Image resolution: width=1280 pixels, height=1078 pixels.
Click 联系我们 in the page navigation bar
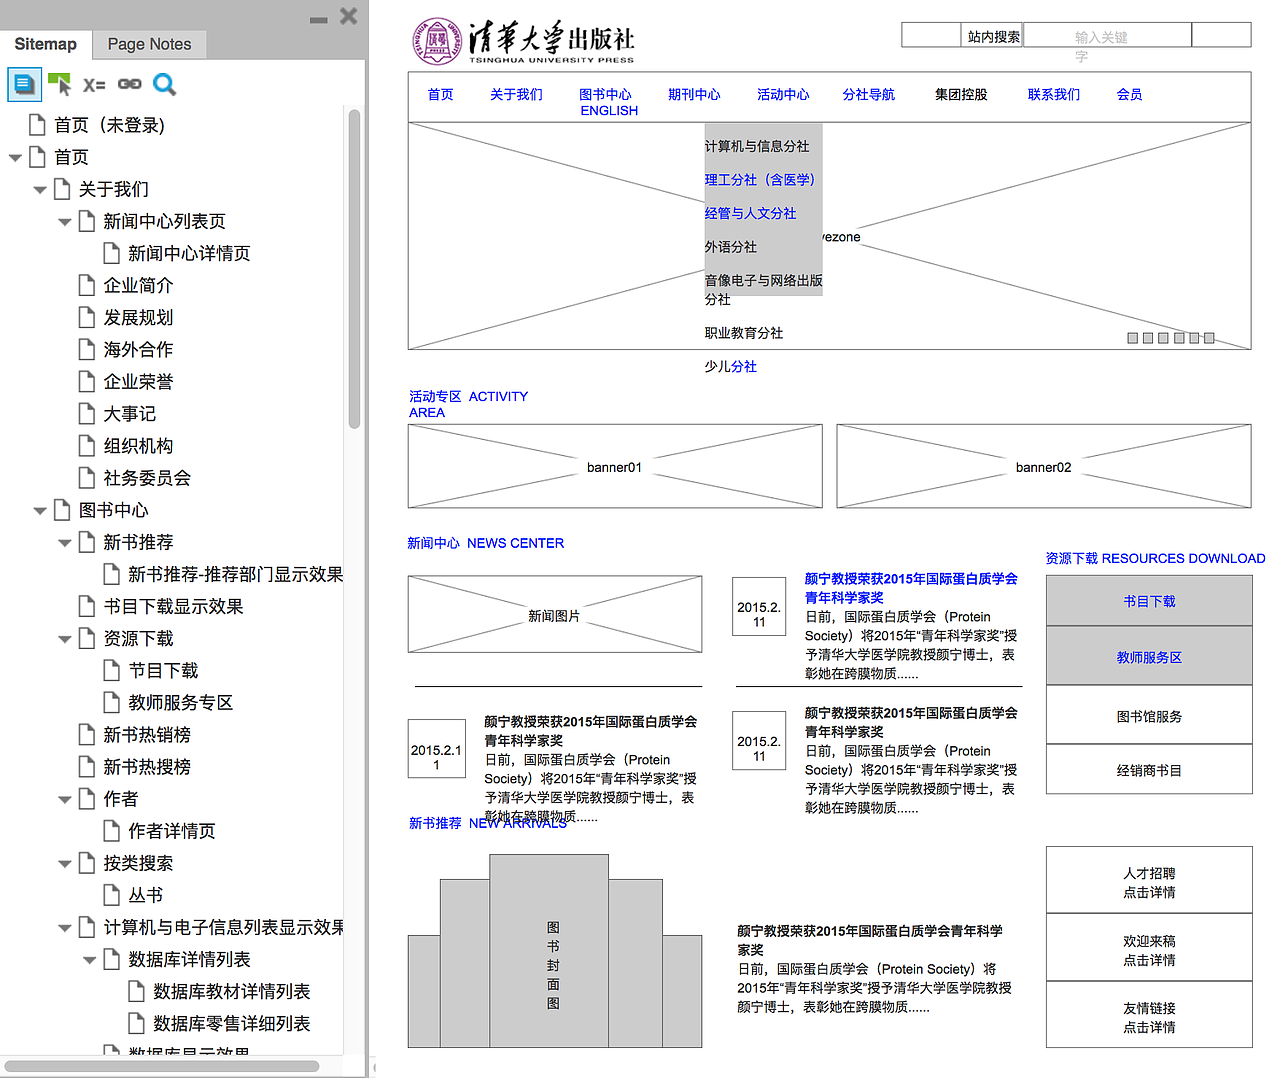click(x=1054, y=95)
